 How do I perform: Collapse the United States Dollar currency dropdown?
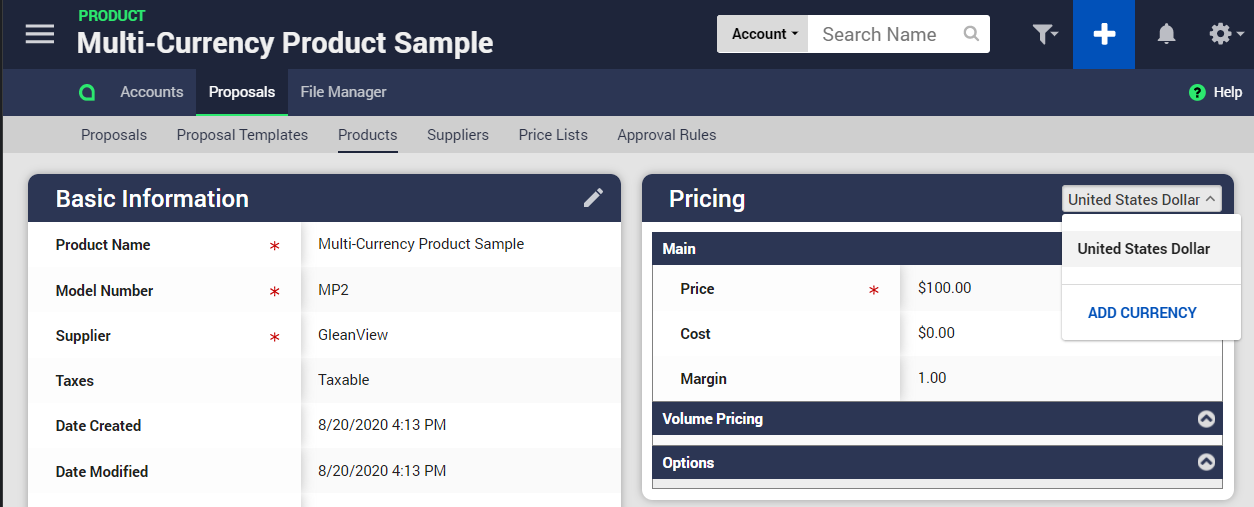point(1142,199)
